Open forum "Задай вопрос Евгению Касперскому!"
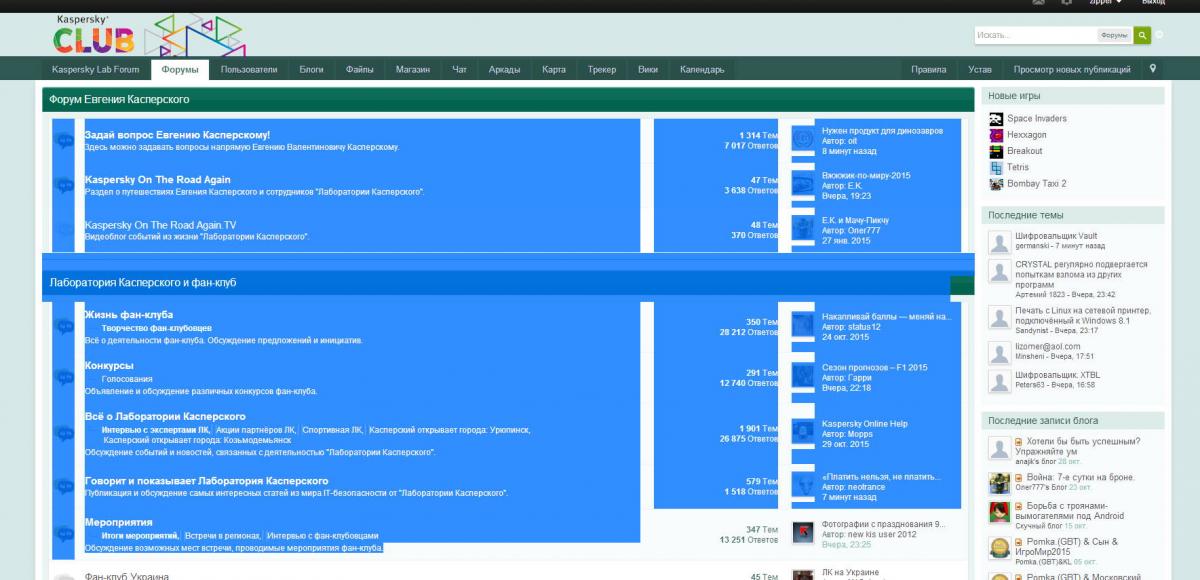 tap(178, 135)
